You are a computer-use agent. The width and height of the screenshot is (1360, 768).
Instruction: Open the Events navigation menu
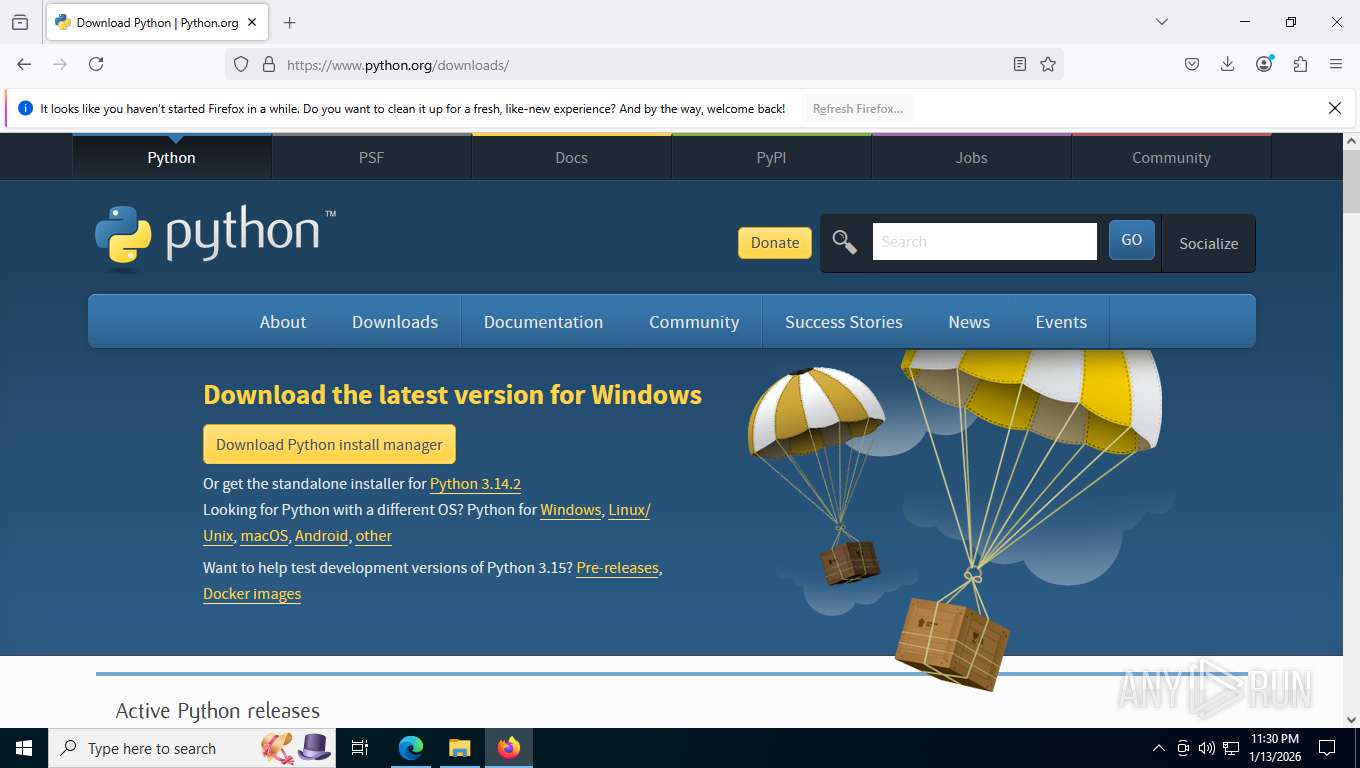point(1061,322)
